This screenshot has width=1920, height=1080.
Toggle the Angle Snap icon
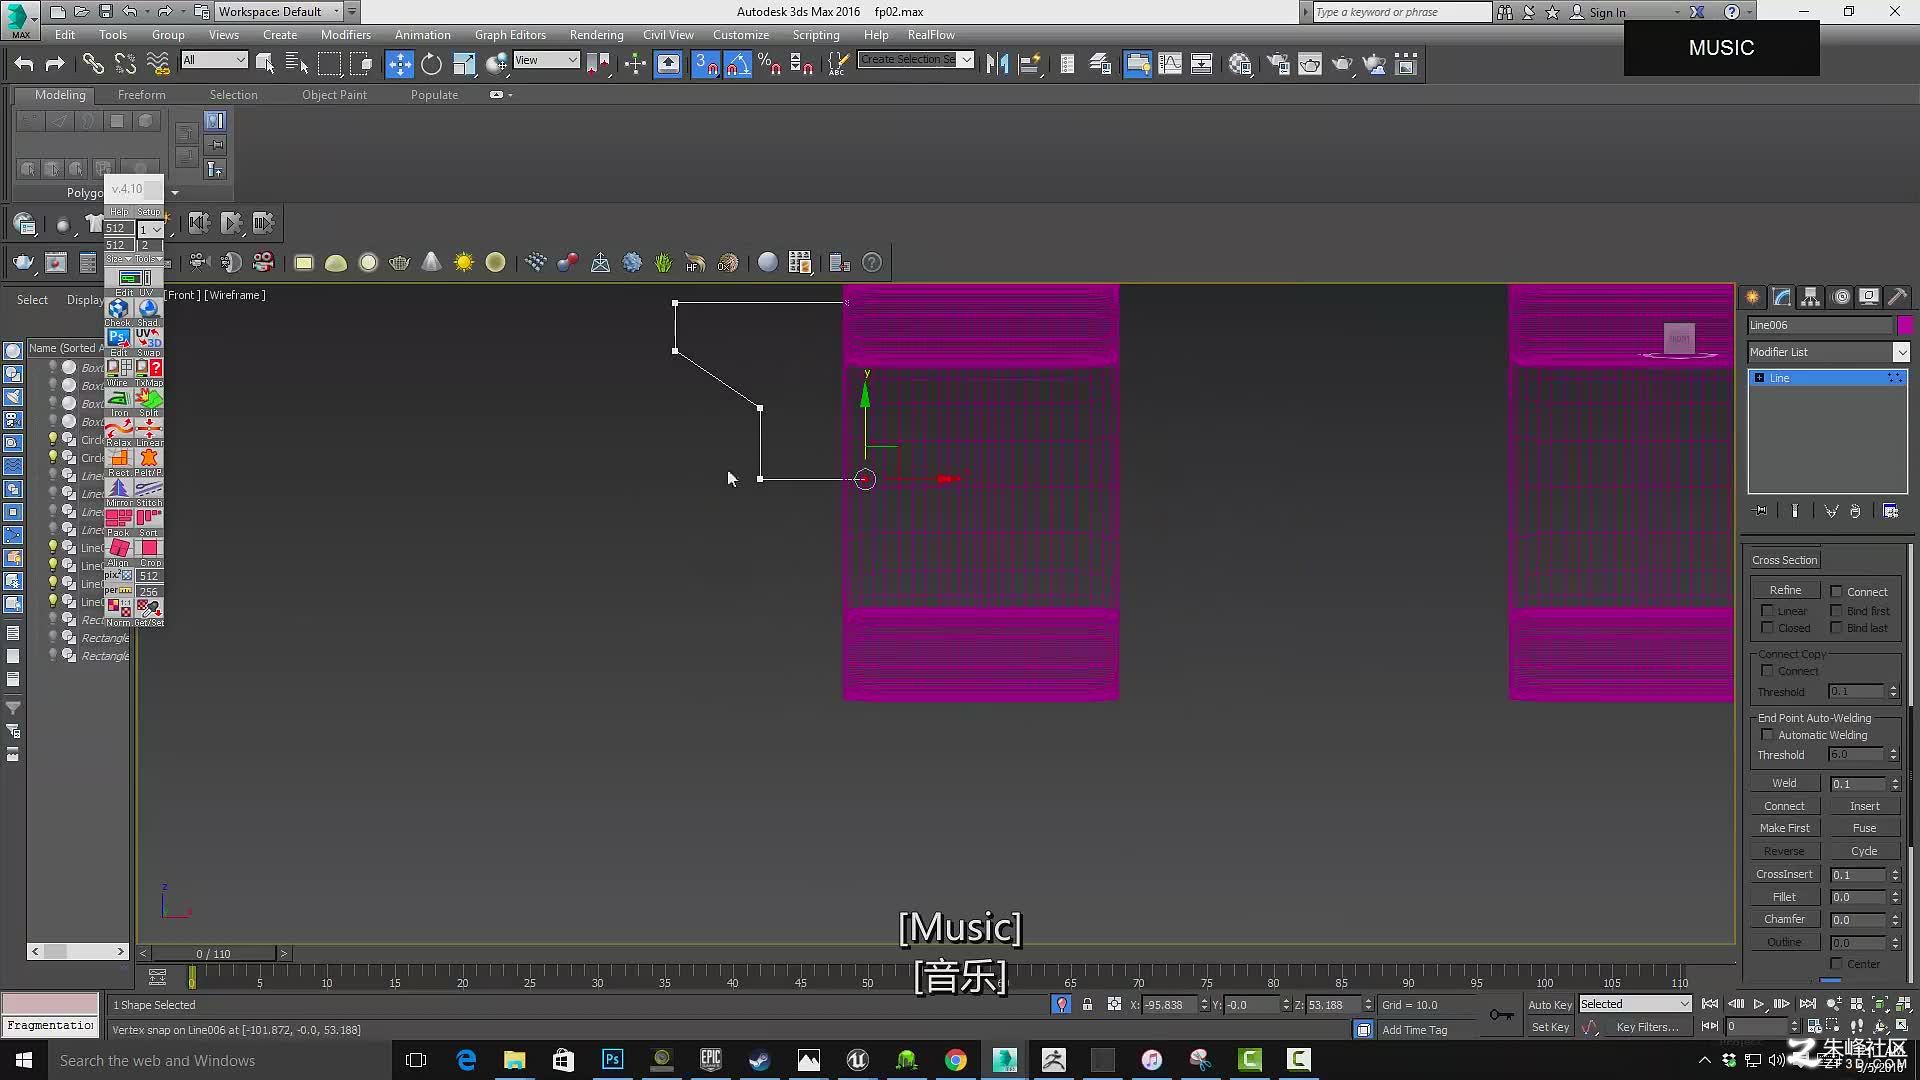coord(737,64)
